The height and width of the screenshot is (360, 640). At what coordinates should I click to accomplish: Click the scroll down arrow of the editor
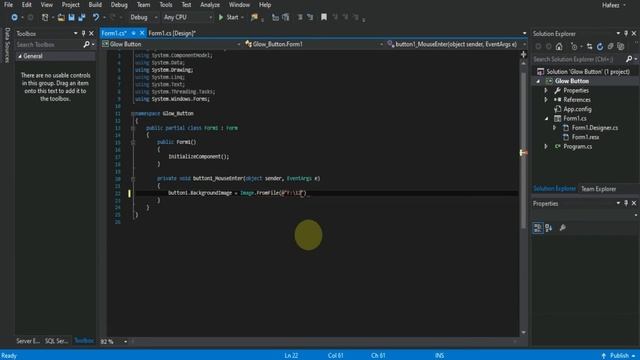click(523, 333)
